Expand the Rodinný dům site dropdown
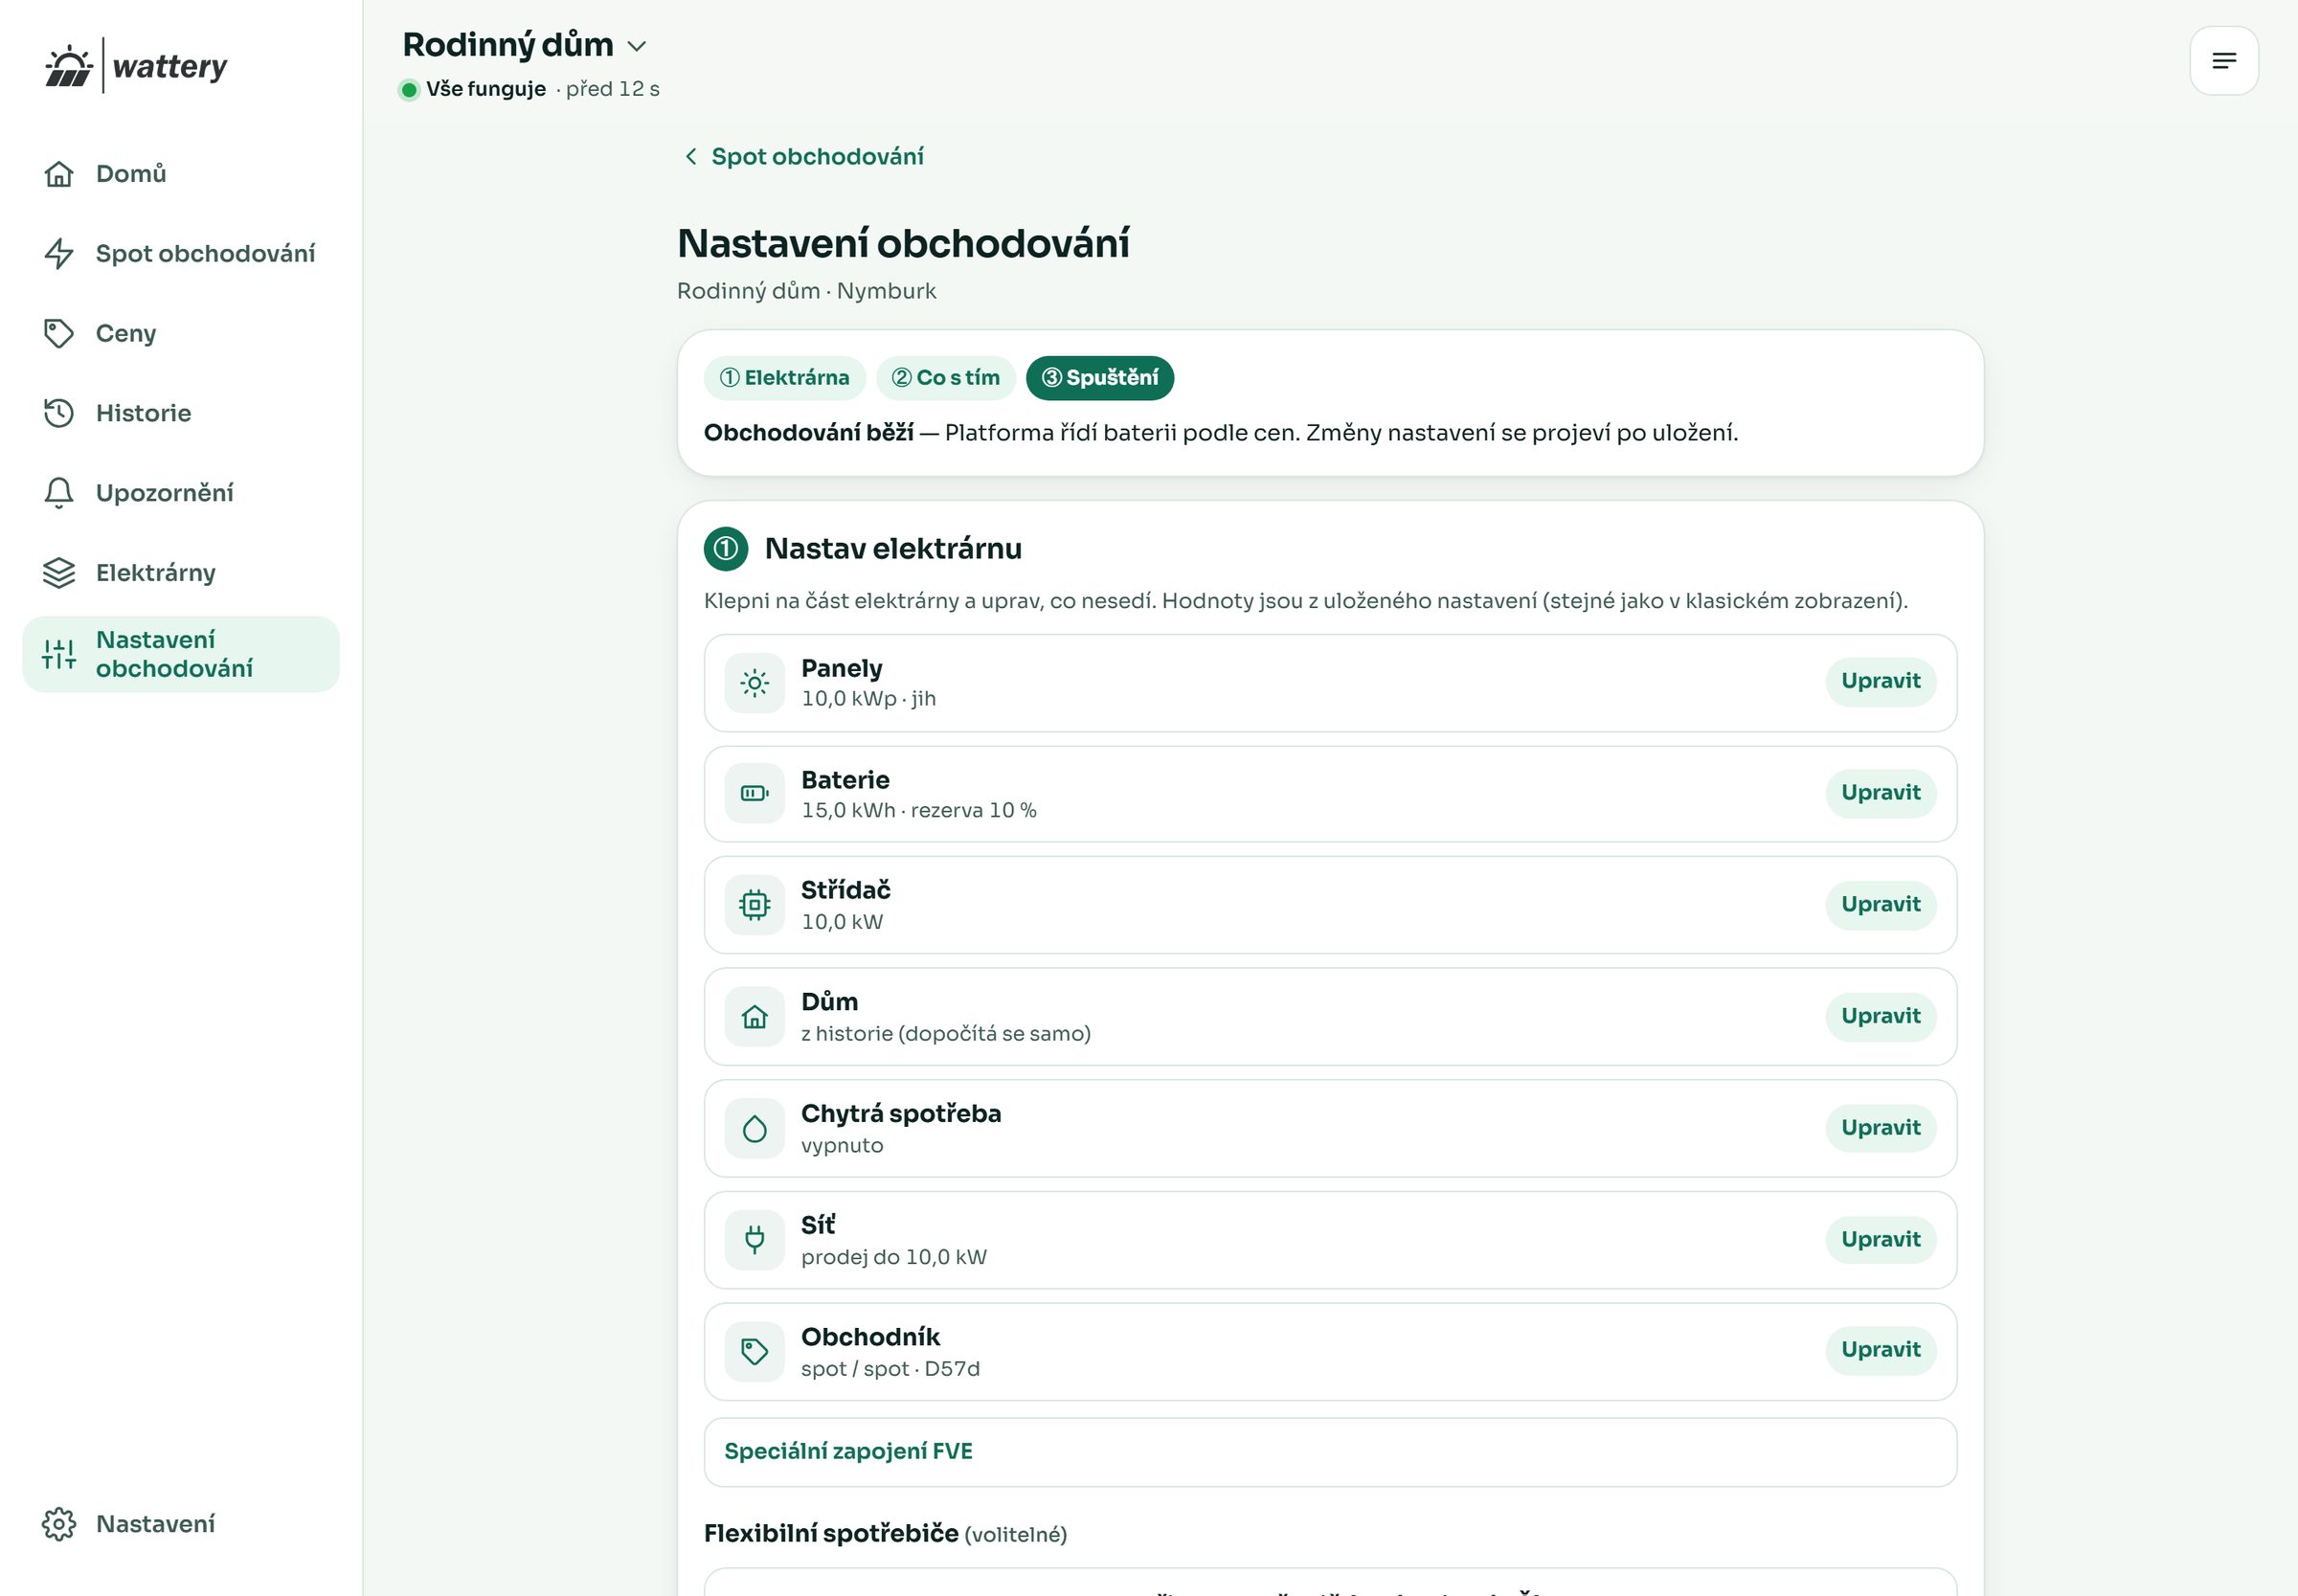 point(524,45)
